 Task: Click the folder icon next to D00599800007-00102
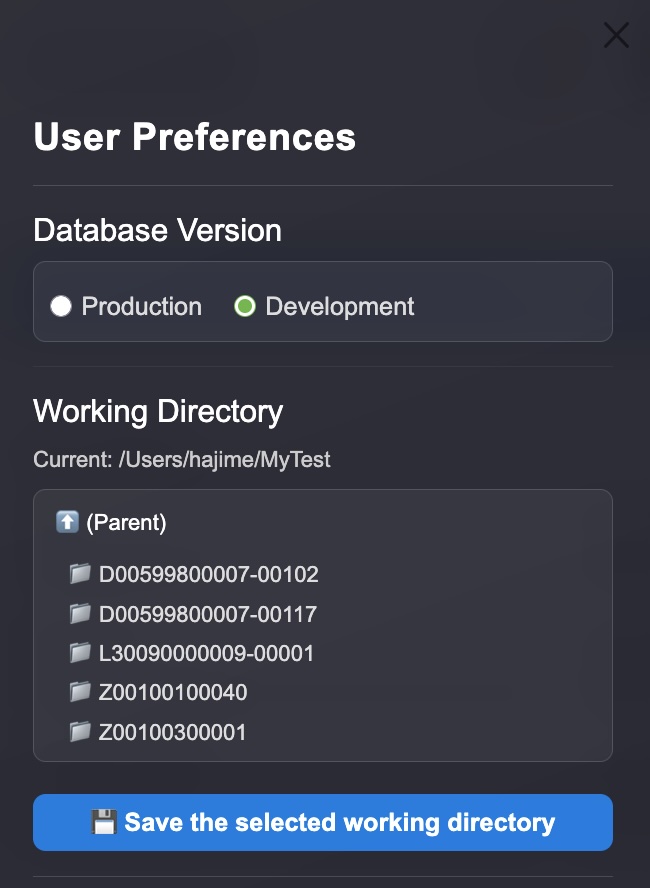(80, 574)
